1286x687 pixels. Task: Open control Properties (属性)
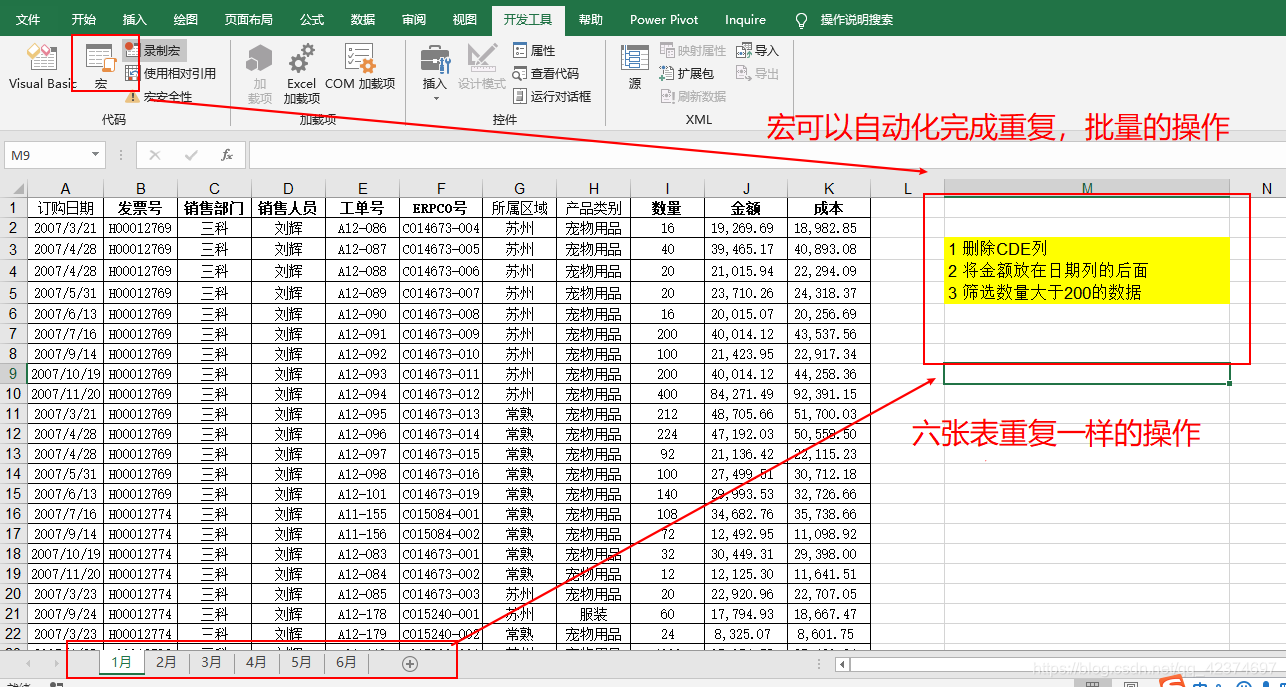[x=534, y=50]
